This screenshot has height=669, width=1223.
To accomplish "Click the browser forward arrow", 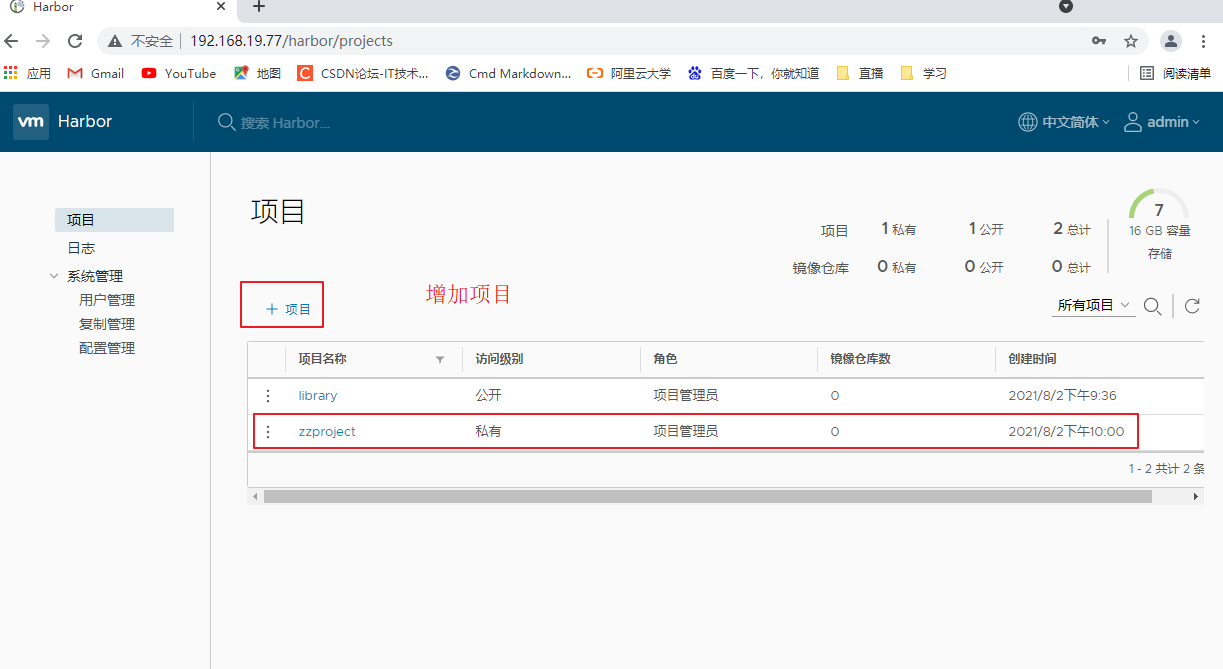I will 43,41.
